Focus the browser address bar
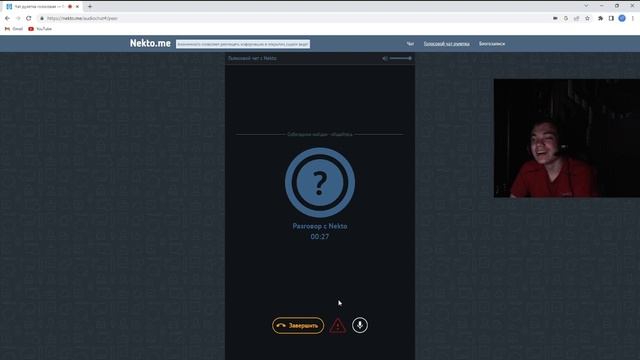The image size is (640, 360). point(294,18)
